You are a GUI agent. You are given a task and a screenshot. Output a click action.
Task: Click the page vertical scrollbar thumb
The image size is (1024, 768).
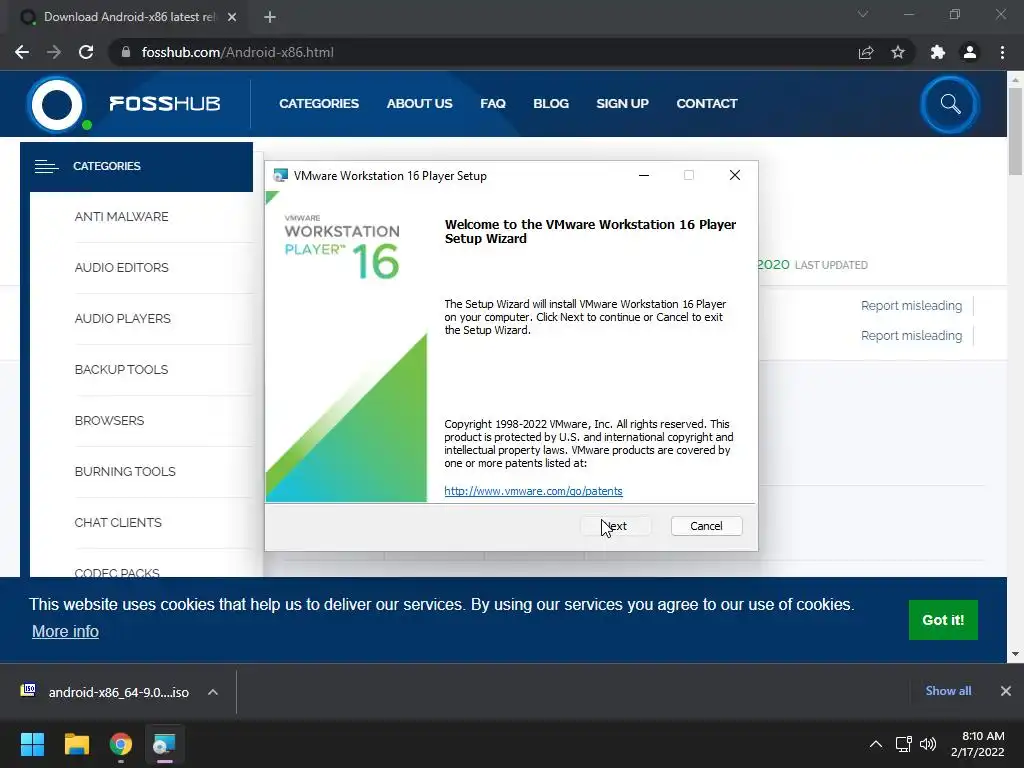(1015, 131)
